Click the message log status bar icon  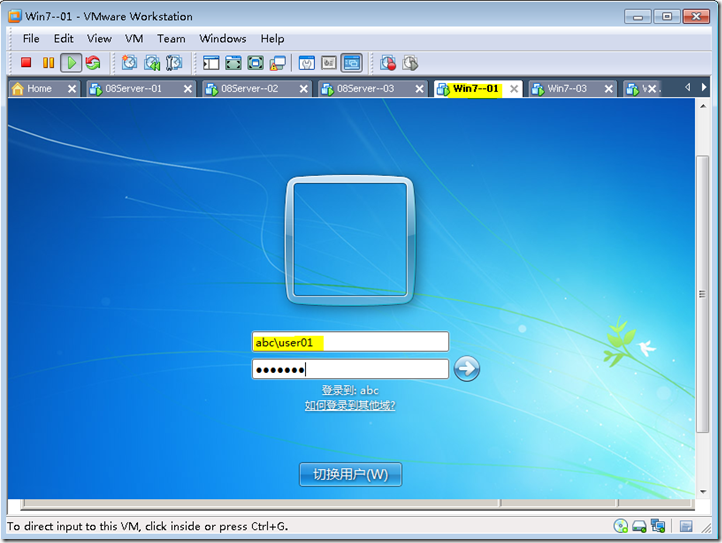686,526
